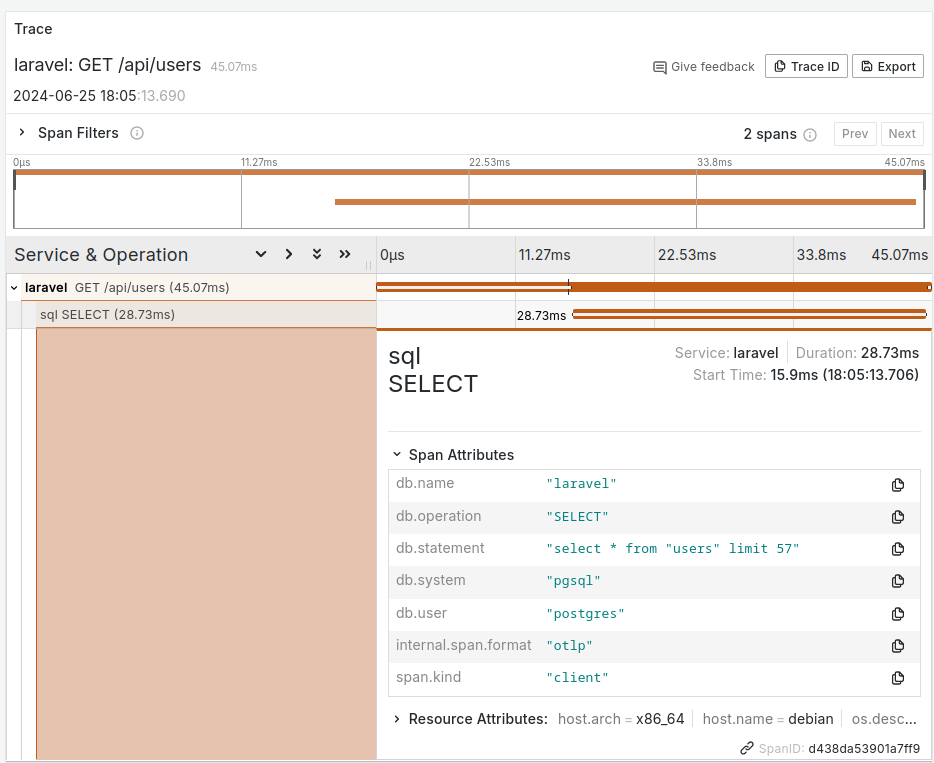This screenshot has width=934, height=763.
Task: Click the host.arch = x86_64 attribute
Action: (621, 719)
